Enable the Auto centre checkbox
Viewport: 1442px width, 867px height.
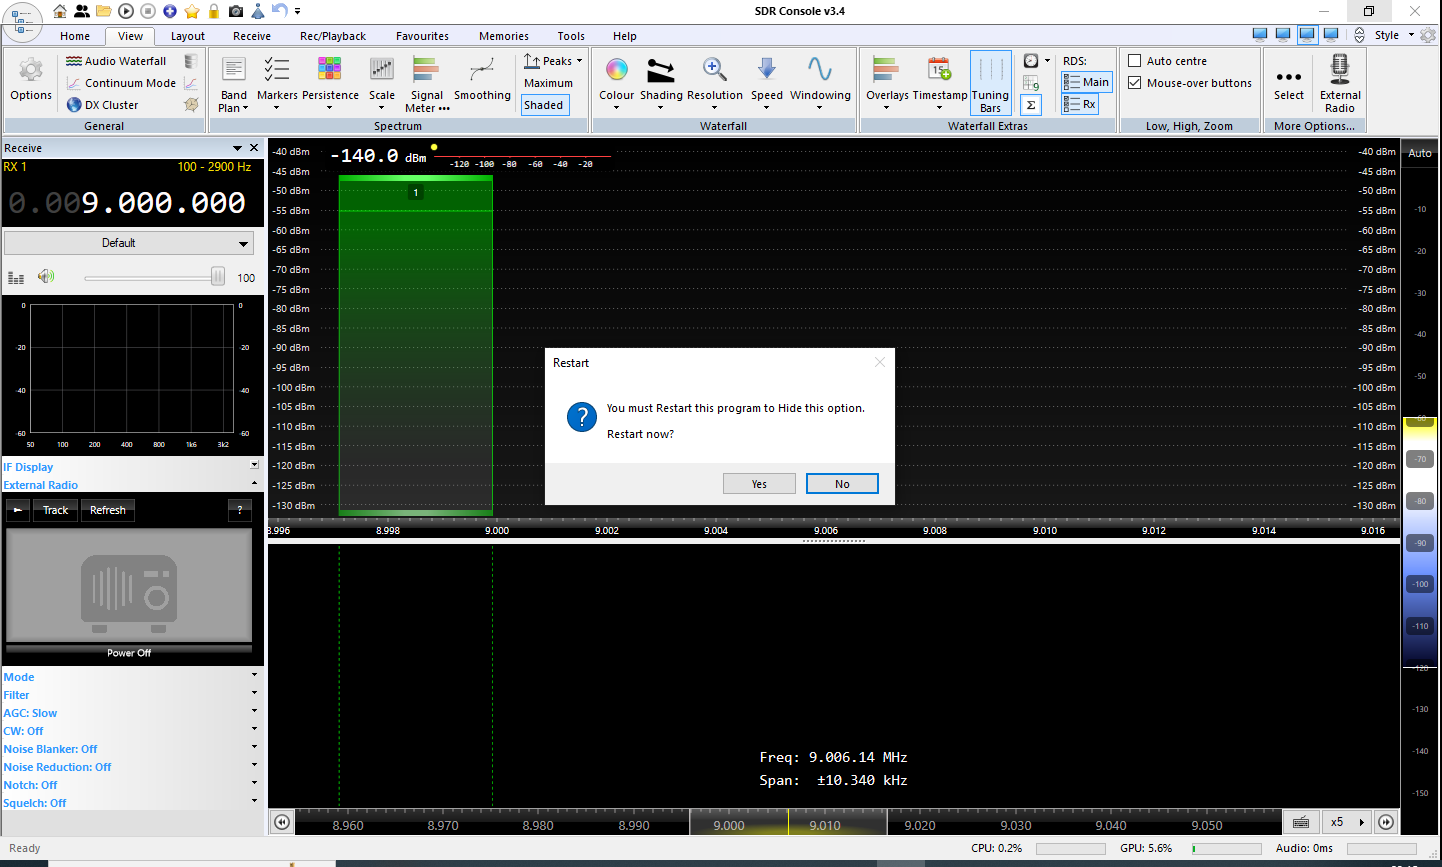(x=1135, y=61)
